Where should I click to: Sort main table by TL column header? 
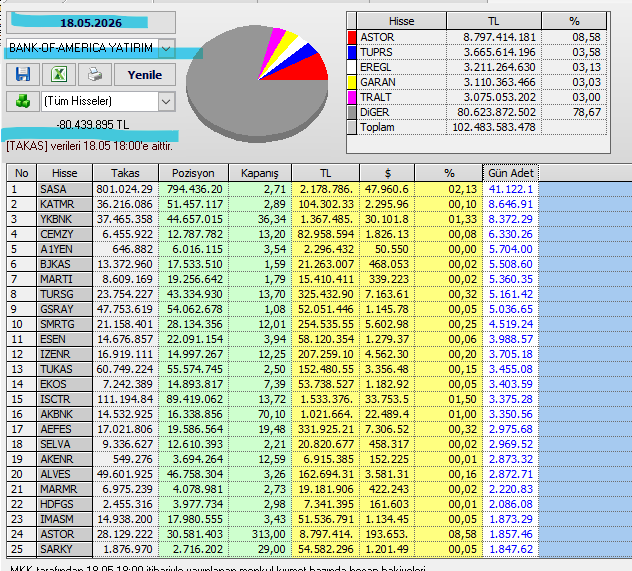pos(325,173)
